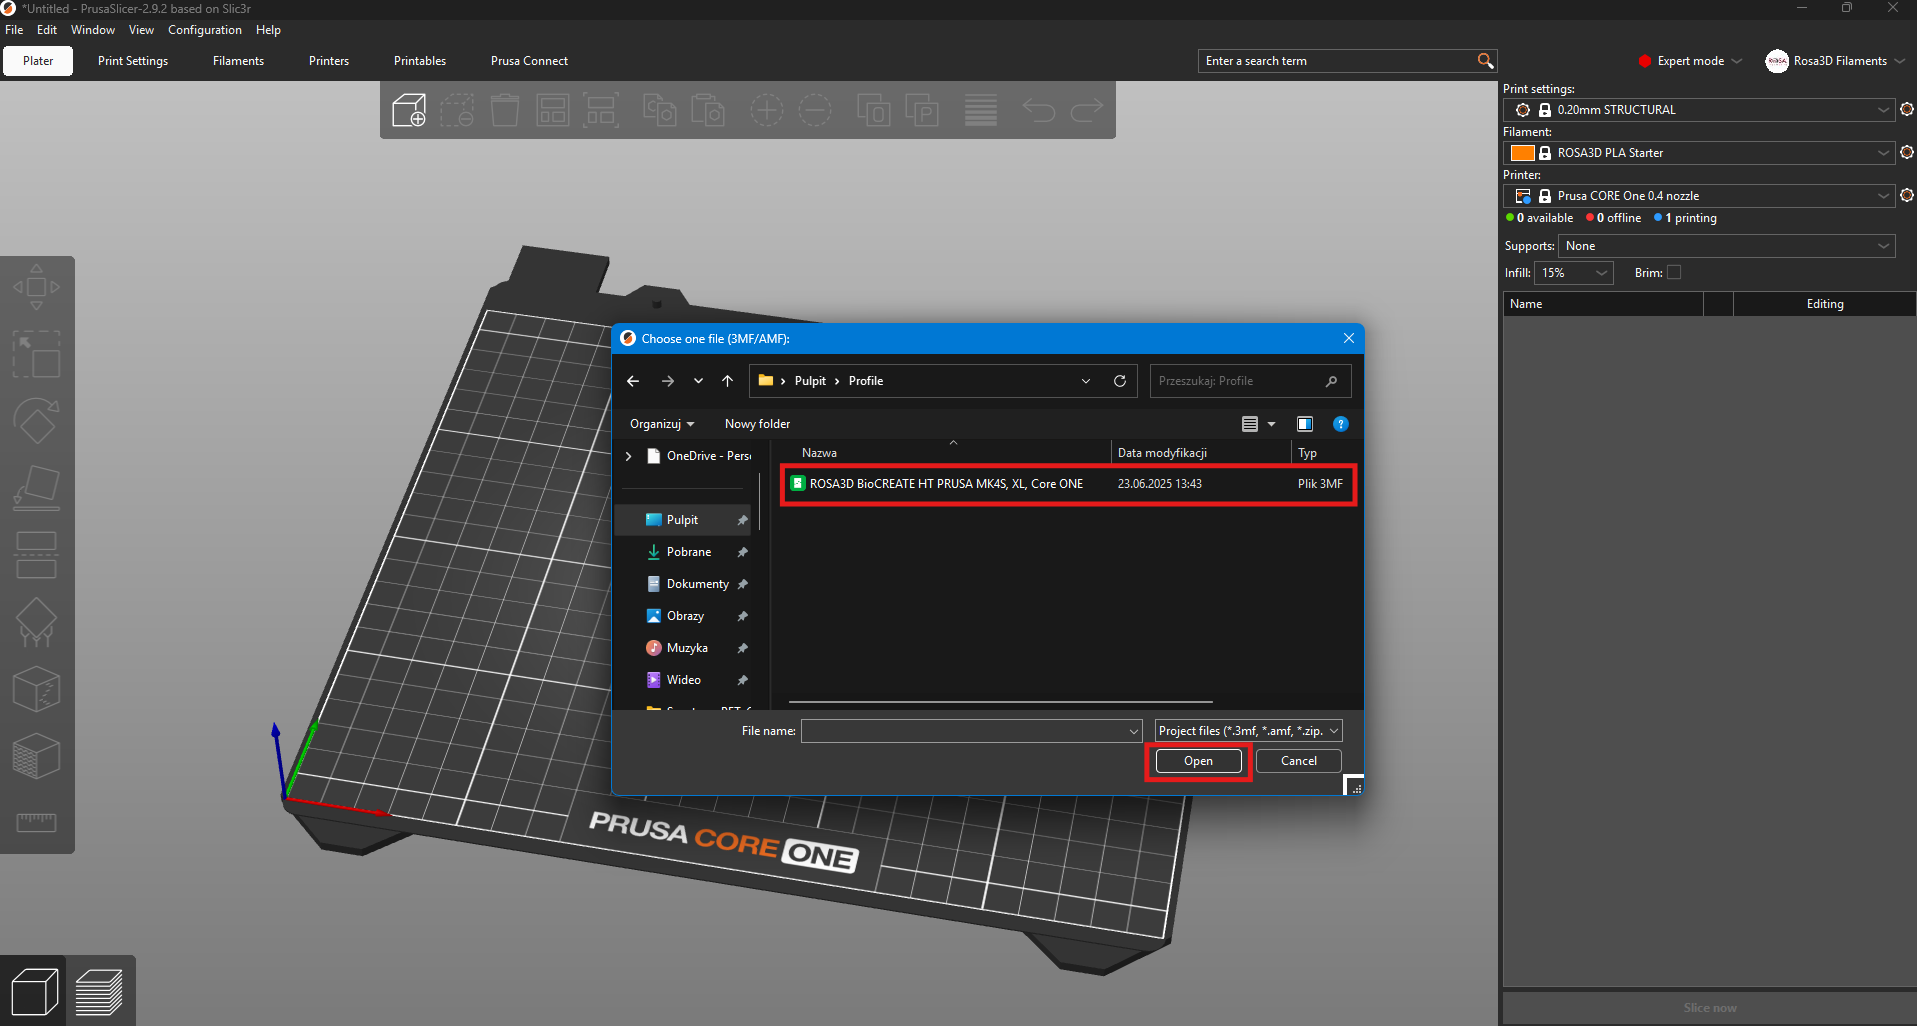The width and height of the screenshot is (1917, 1026).
Task: Enable the Brim checkbox
Action: 1674,273
